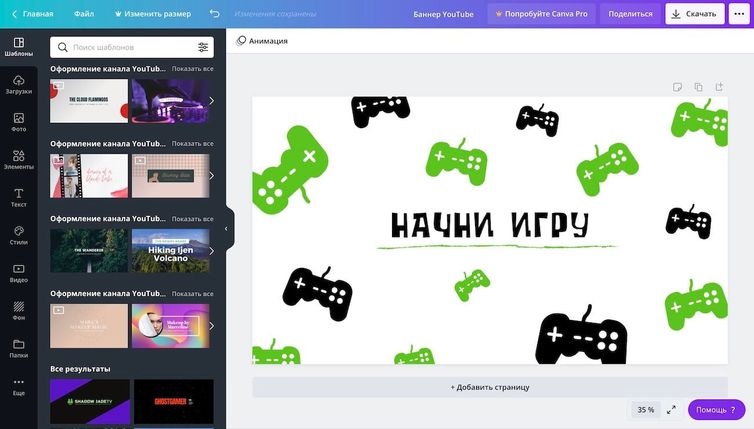754x429 pixels.
Task: Open the Стили styles panel
Action: (18, 235)
